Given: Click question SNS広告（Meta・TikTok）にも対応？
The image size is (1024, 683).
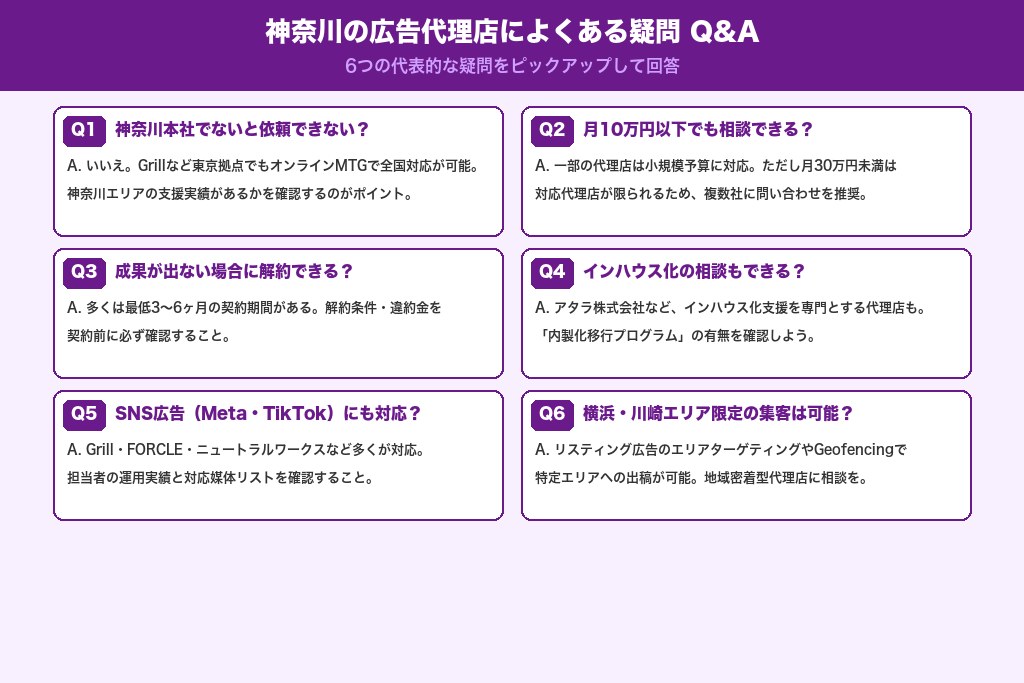Looking at the screenshot, I should click(x=268, y=413).
